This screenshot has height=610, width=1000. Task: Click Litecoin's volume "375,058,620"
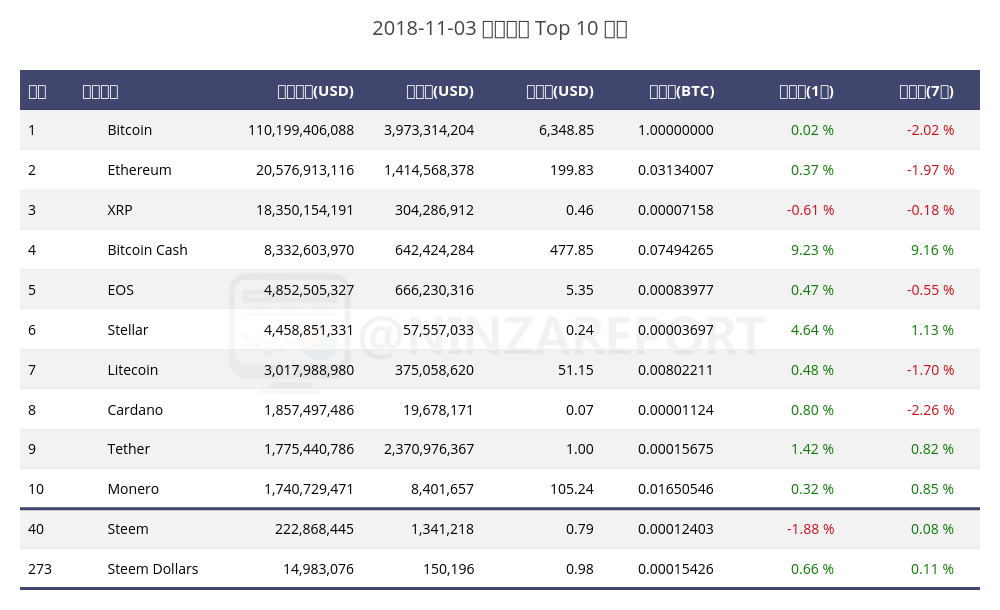click(x=434, y=370)
